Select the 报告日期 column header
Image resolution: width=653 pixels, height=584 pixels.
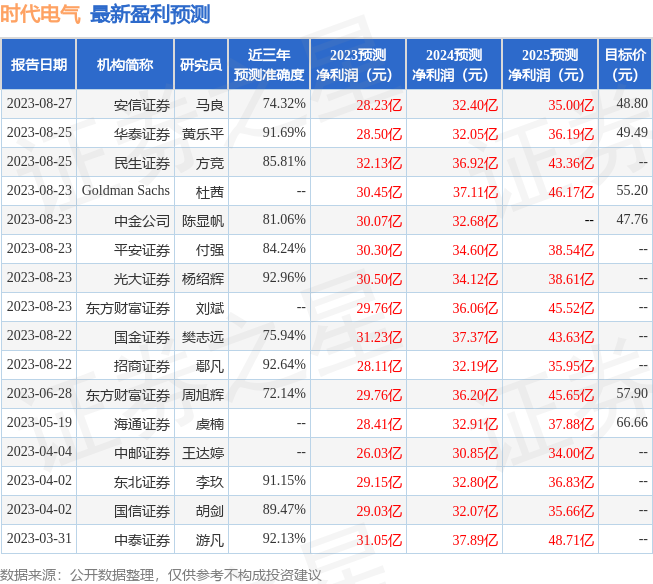point(39,65)
